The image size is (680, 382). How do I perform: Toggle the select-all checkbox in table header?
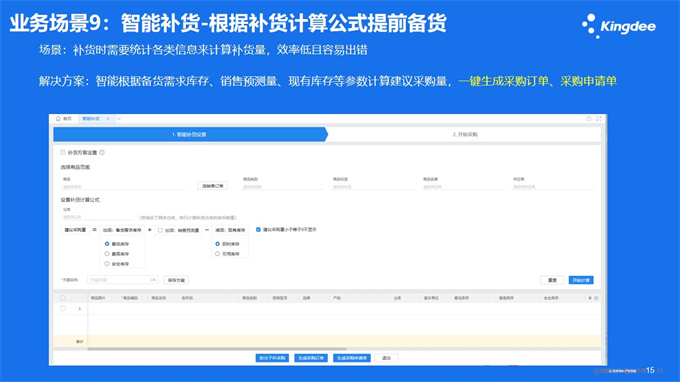62,298
